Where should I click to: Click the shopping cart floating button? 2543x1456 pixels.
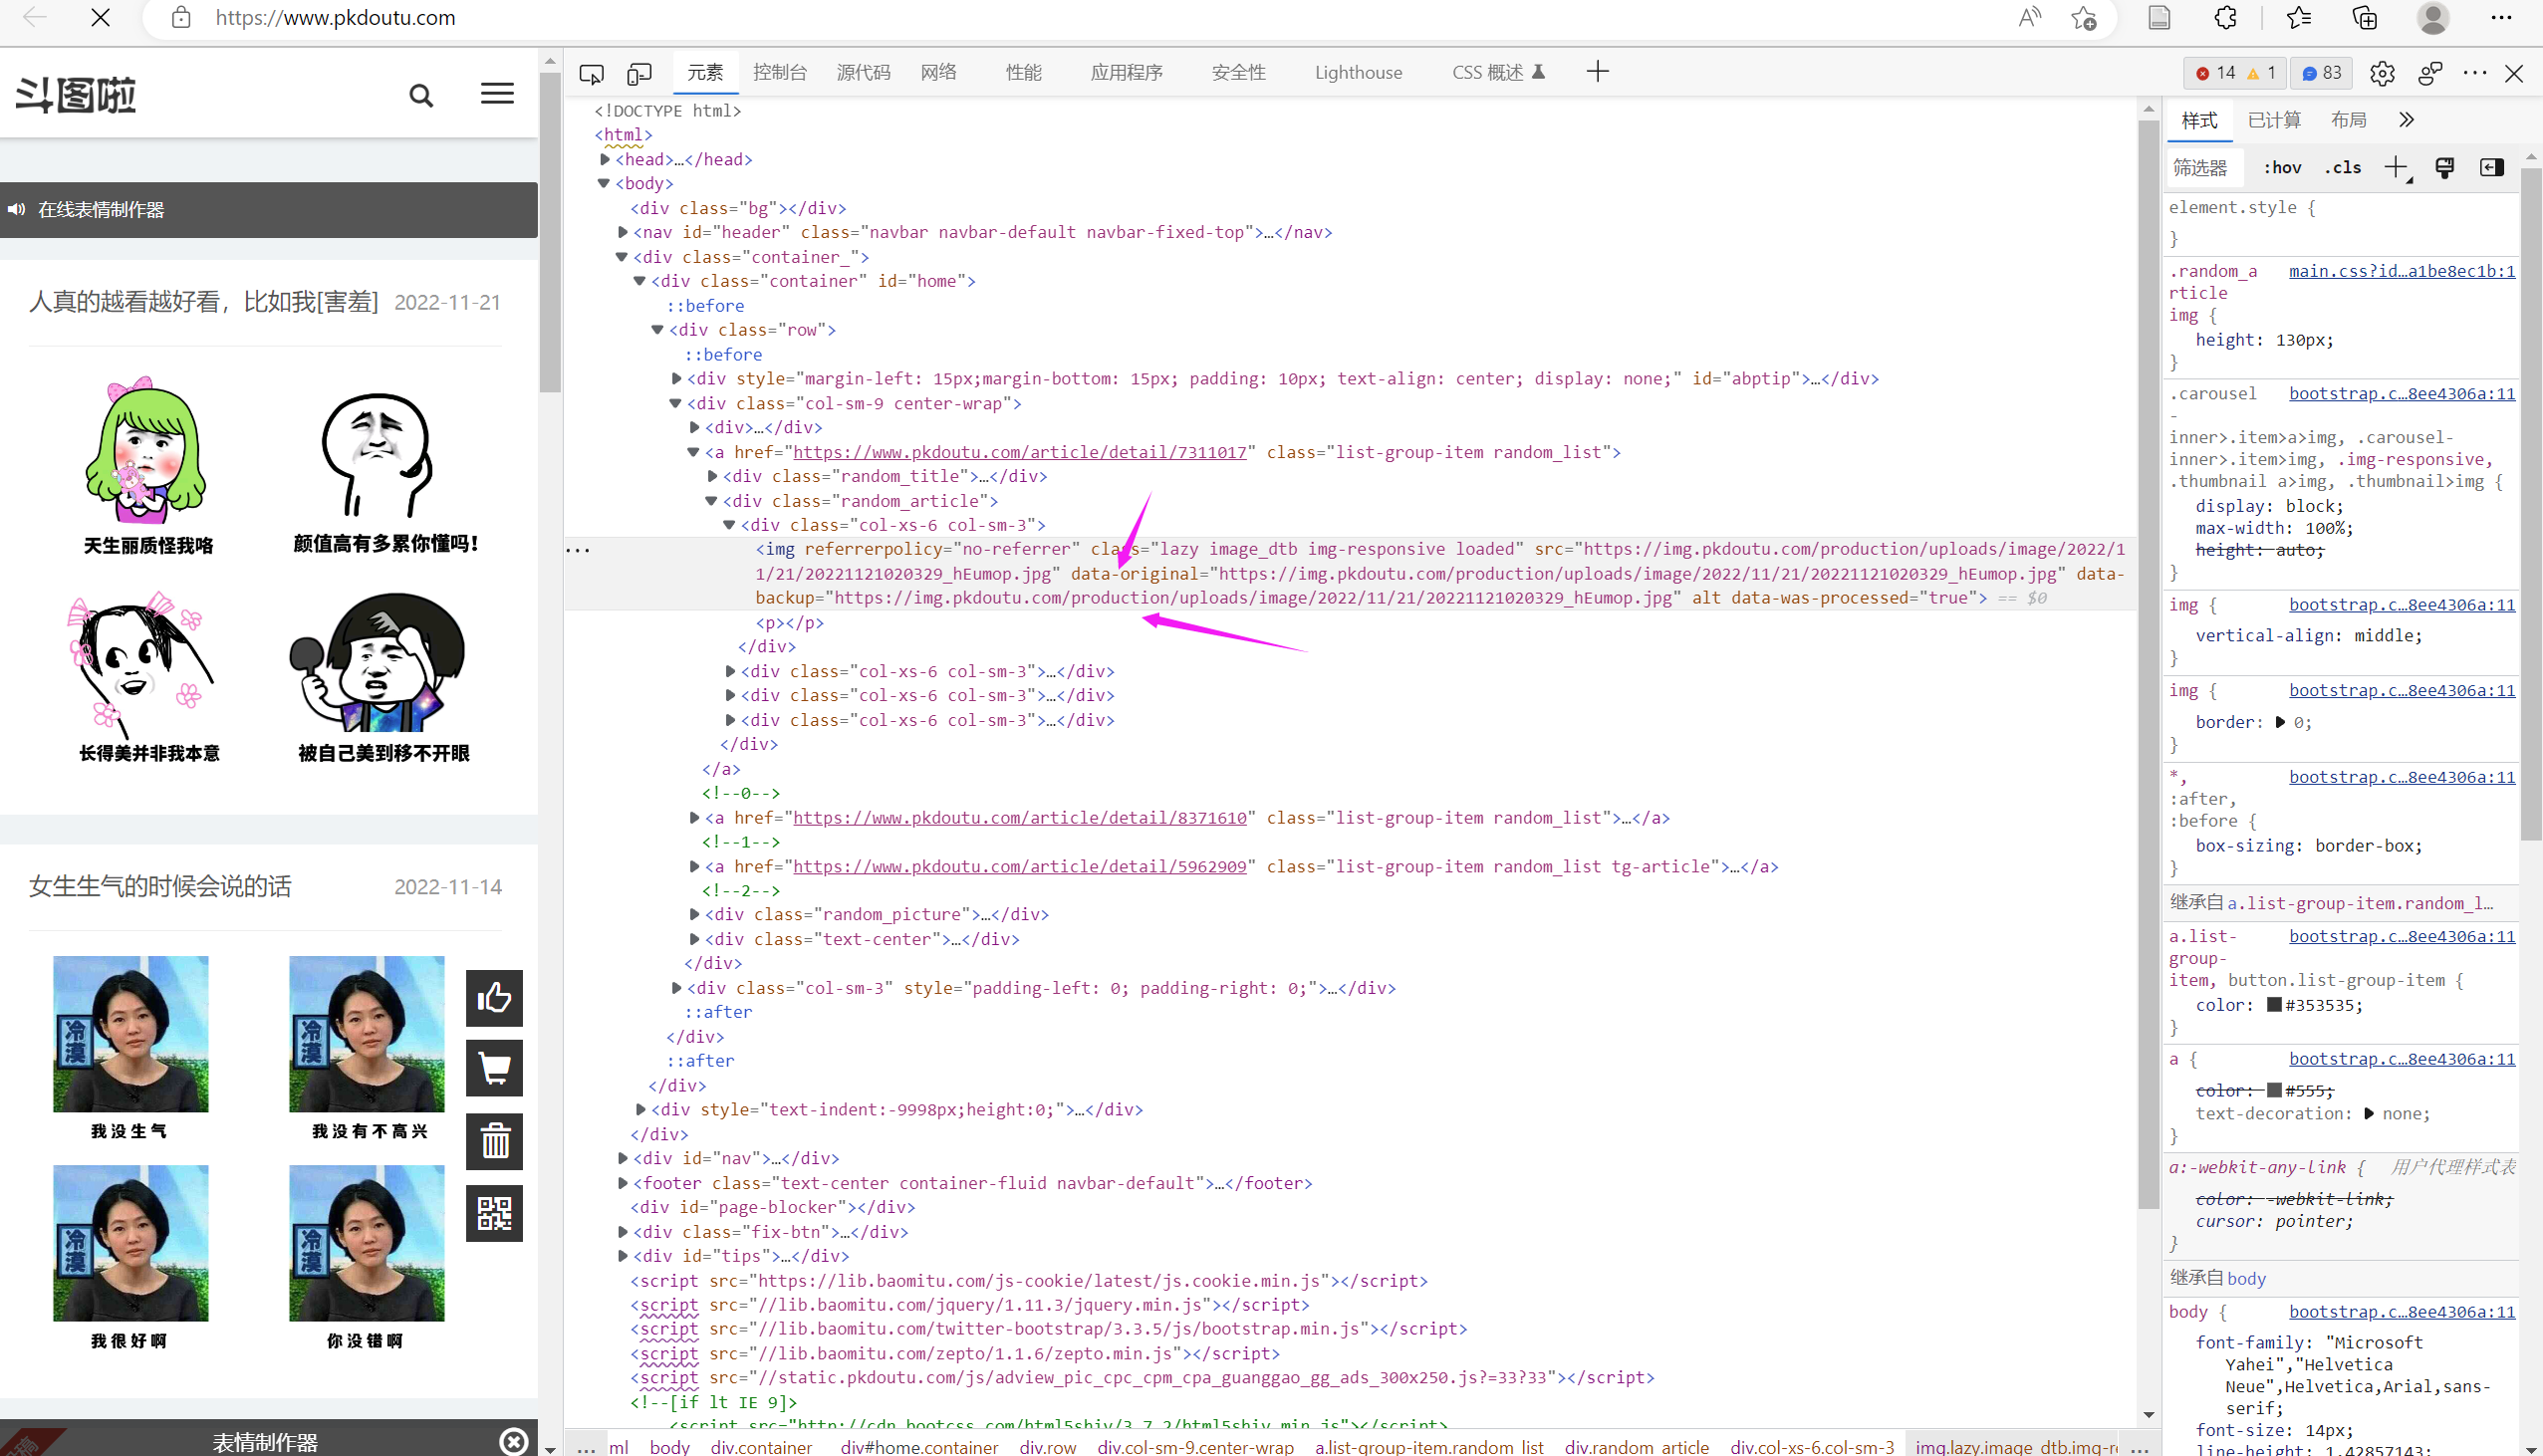click(494, 1068)
